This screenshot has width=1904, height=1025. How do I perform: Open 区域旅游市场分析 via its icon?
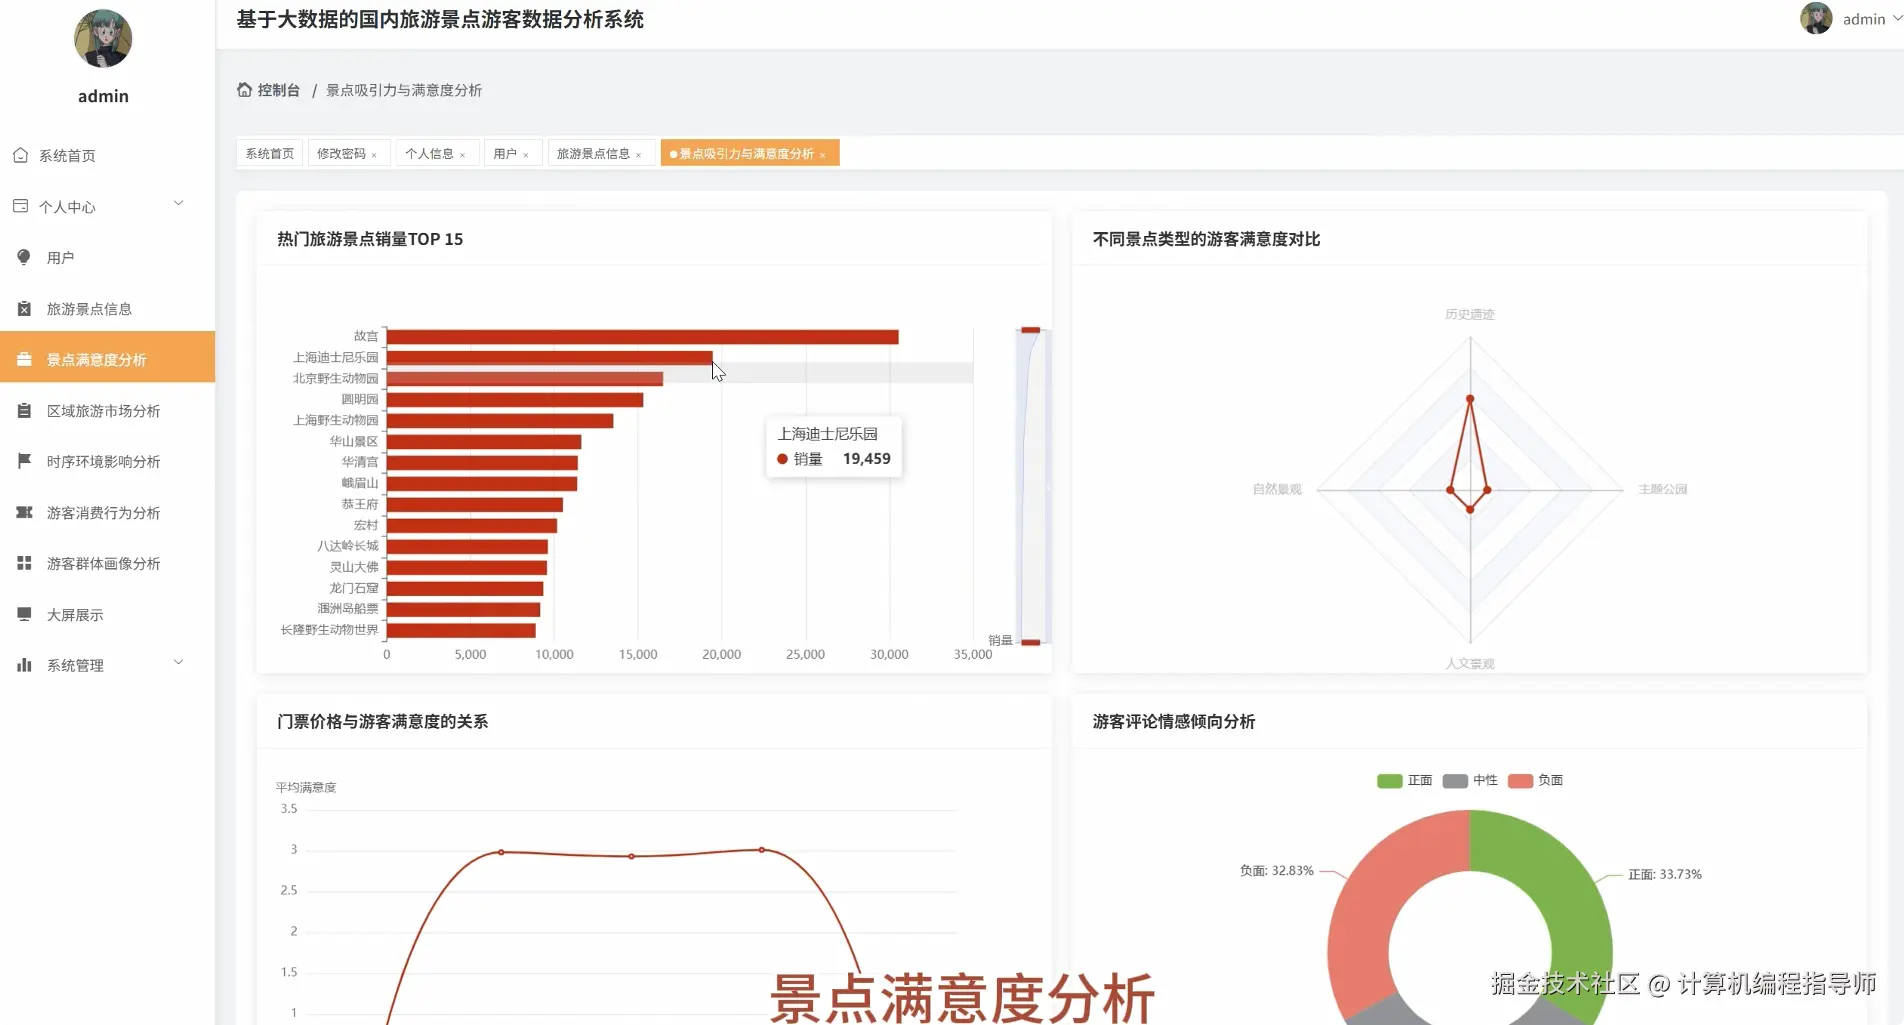[x=24, y=410]
